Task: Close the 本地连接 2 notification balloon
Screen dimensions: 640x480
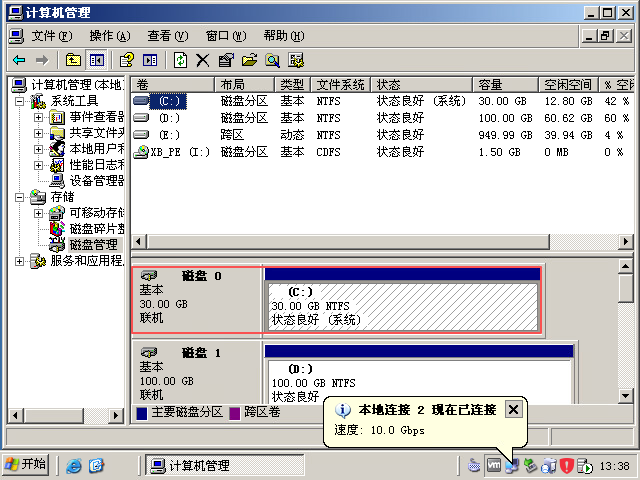Action: click(513, 409)
